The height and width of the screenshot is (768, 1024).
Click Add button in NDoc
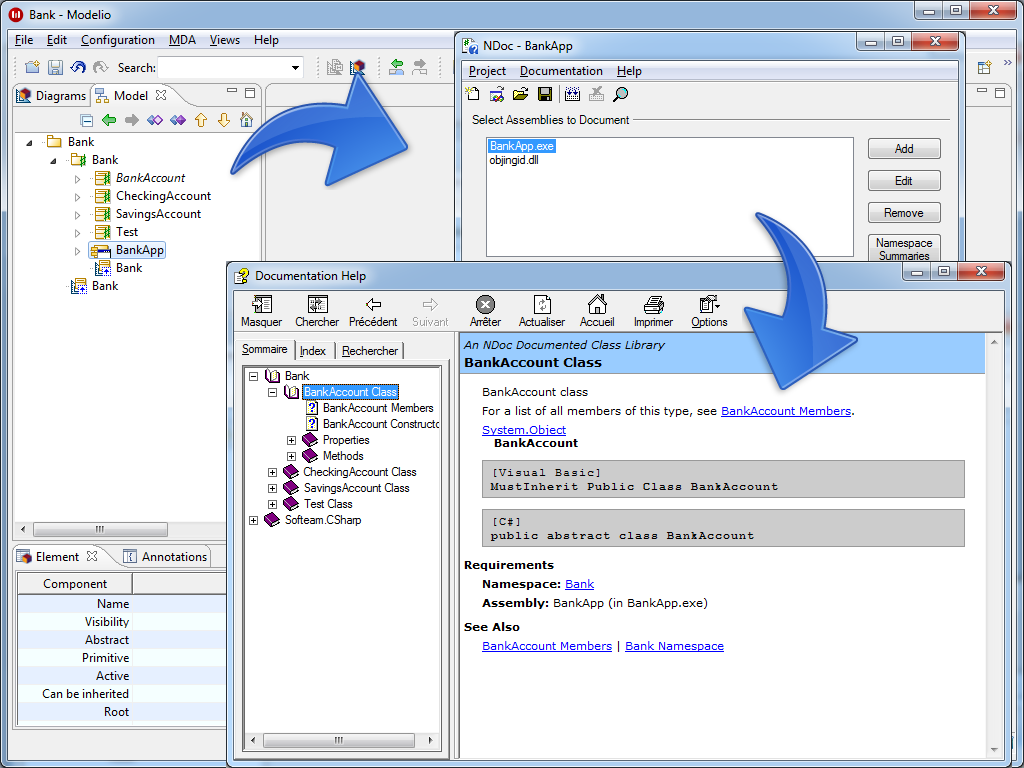pyautogui.click(x=904, y=149)
